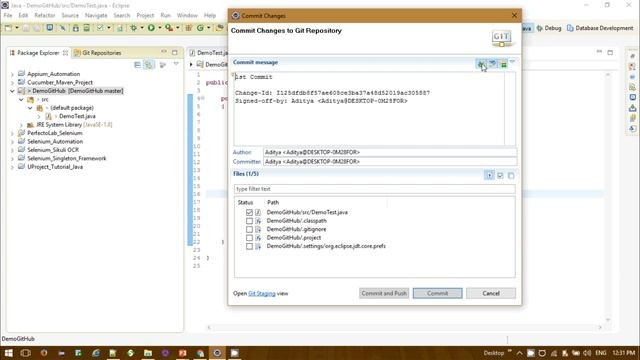
Task: Open the Git Staging view link
Action: coord(262,293)
